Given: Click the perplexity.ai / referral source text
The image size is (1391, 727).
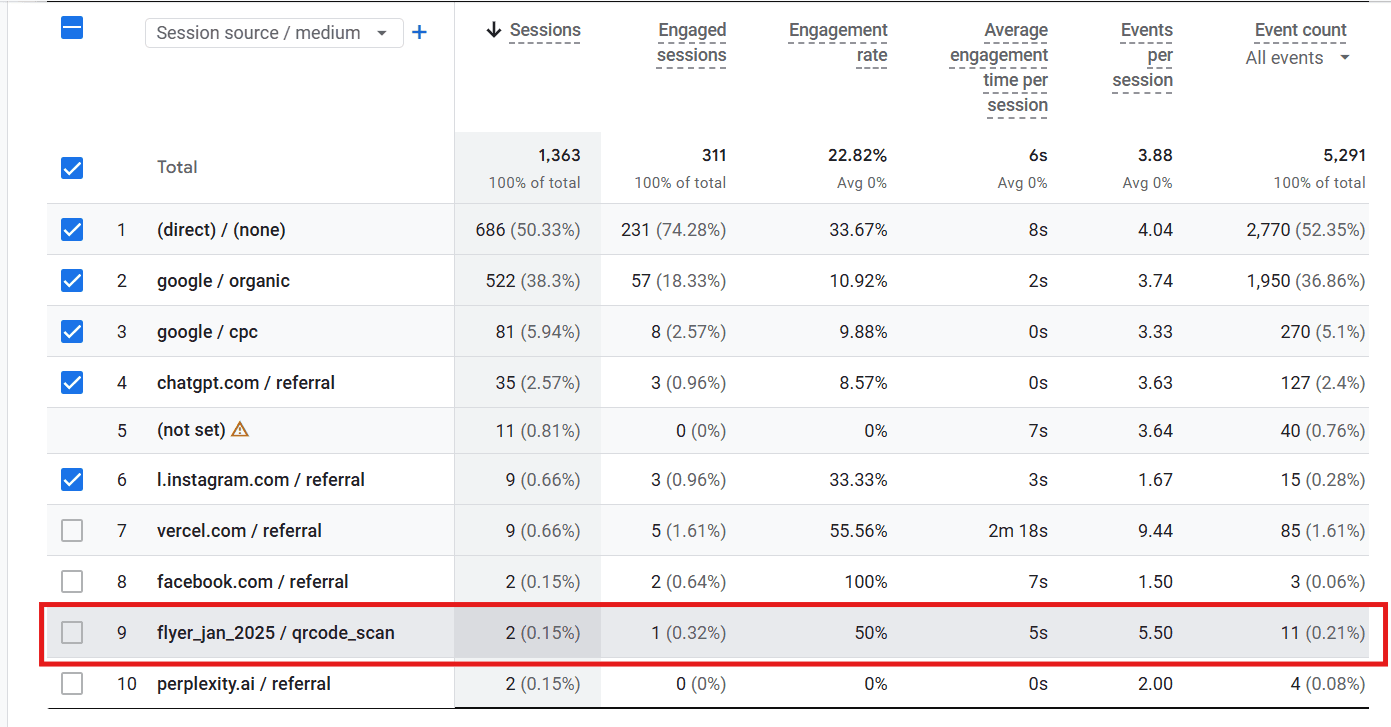Looking at the screenshot, I should (244, 684).
